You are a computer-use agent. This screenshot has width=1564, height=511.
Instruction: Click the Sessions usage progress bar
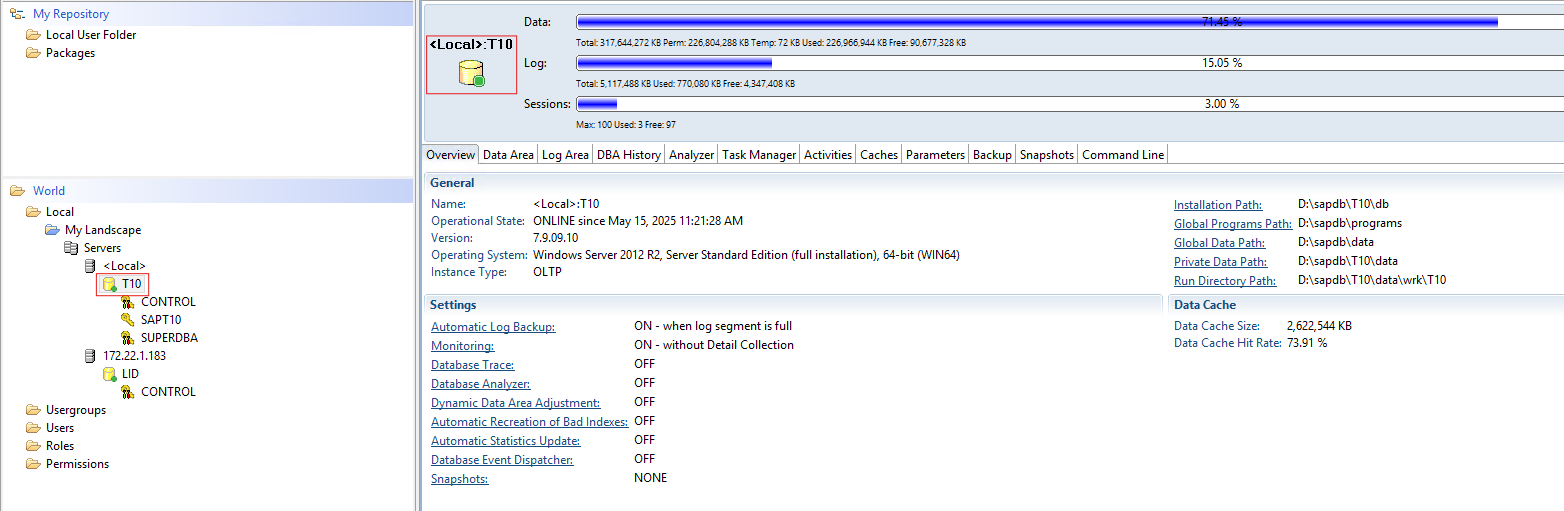tap(1070, 104)
